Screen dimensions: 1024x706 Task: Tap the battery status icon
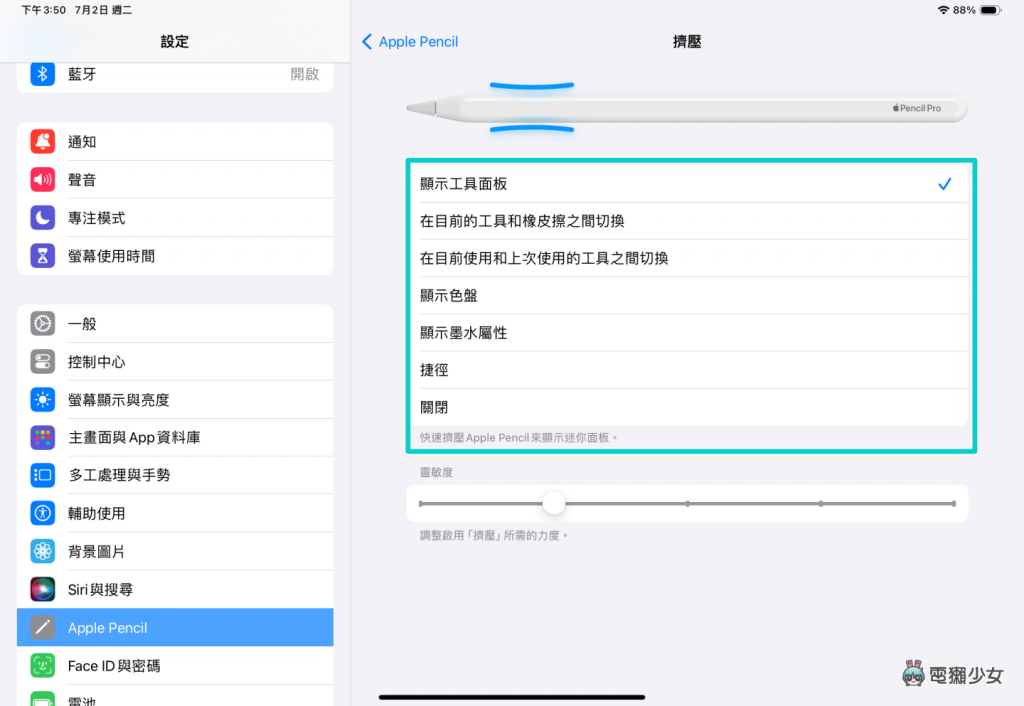(x=990, y=10)
